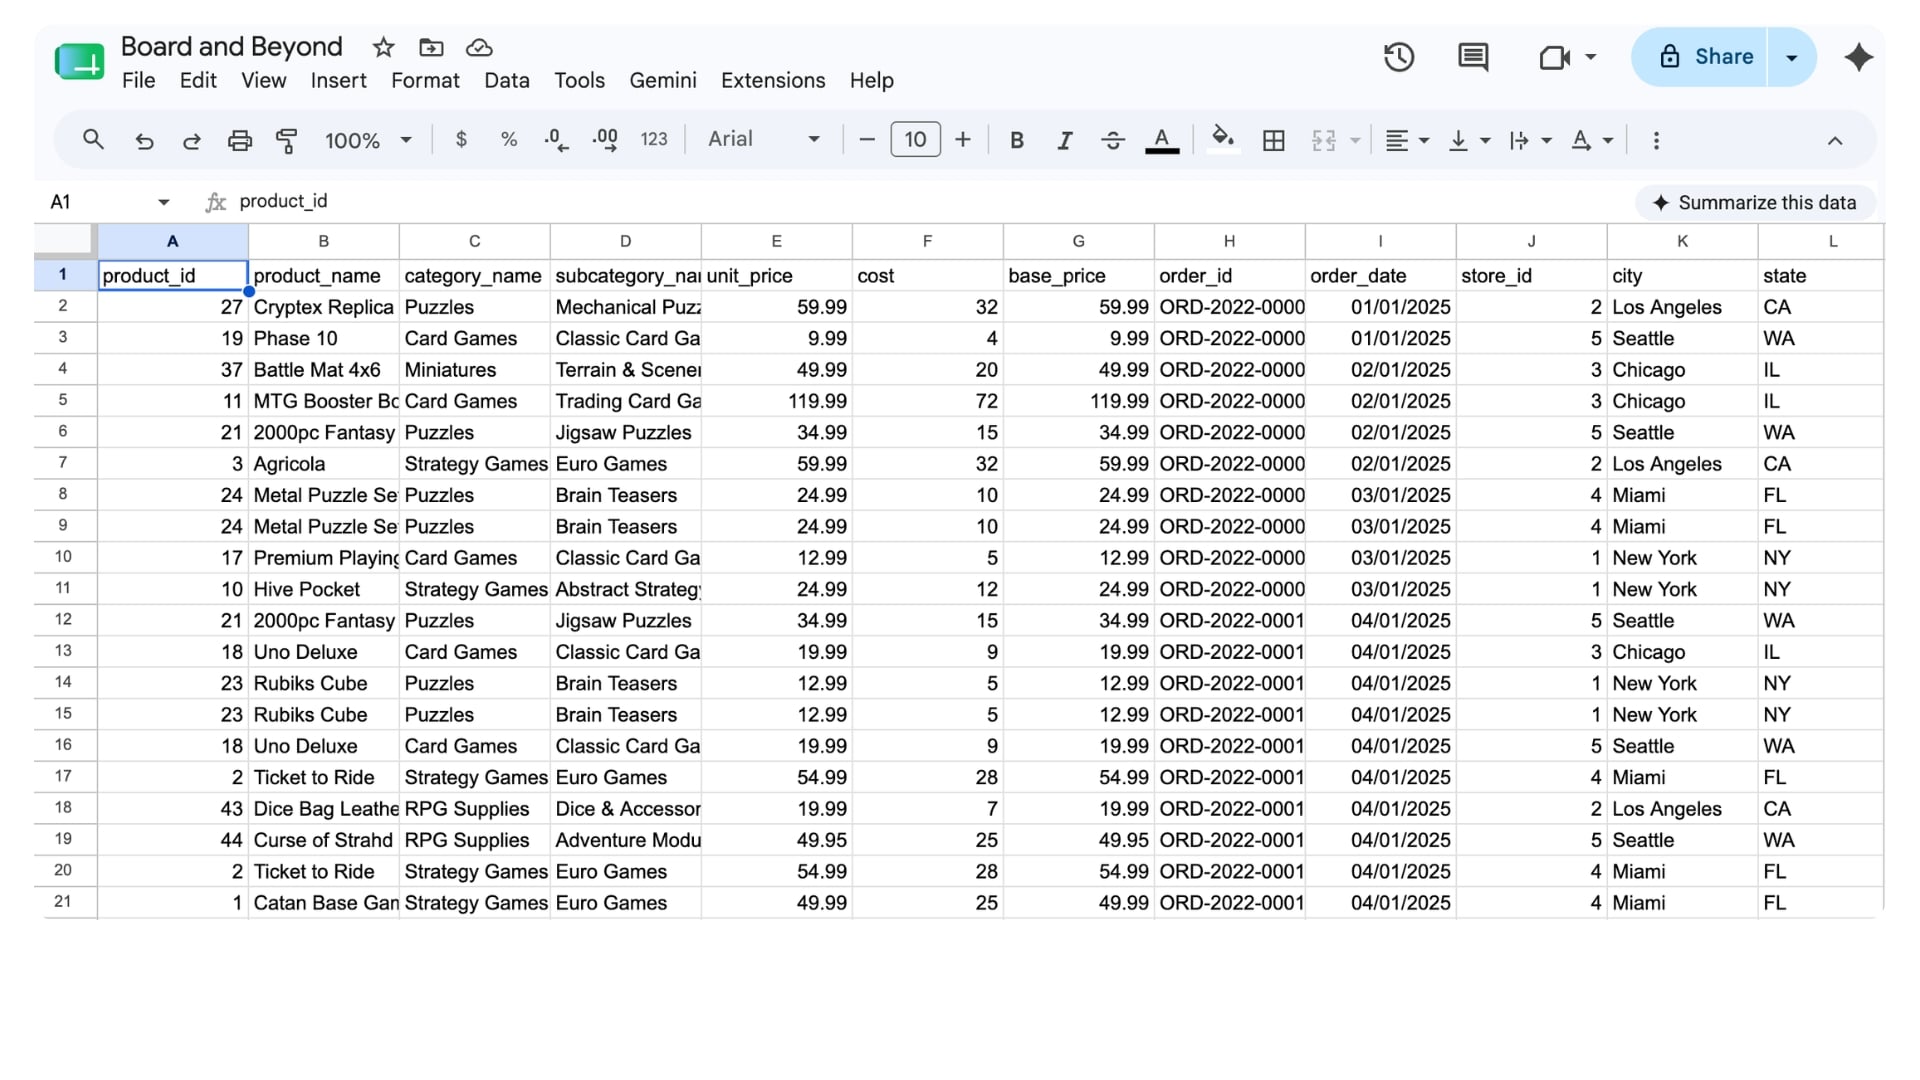Open the Edit menu
Viewport: 1920px width, 1080px height.
tap(198, 81)
